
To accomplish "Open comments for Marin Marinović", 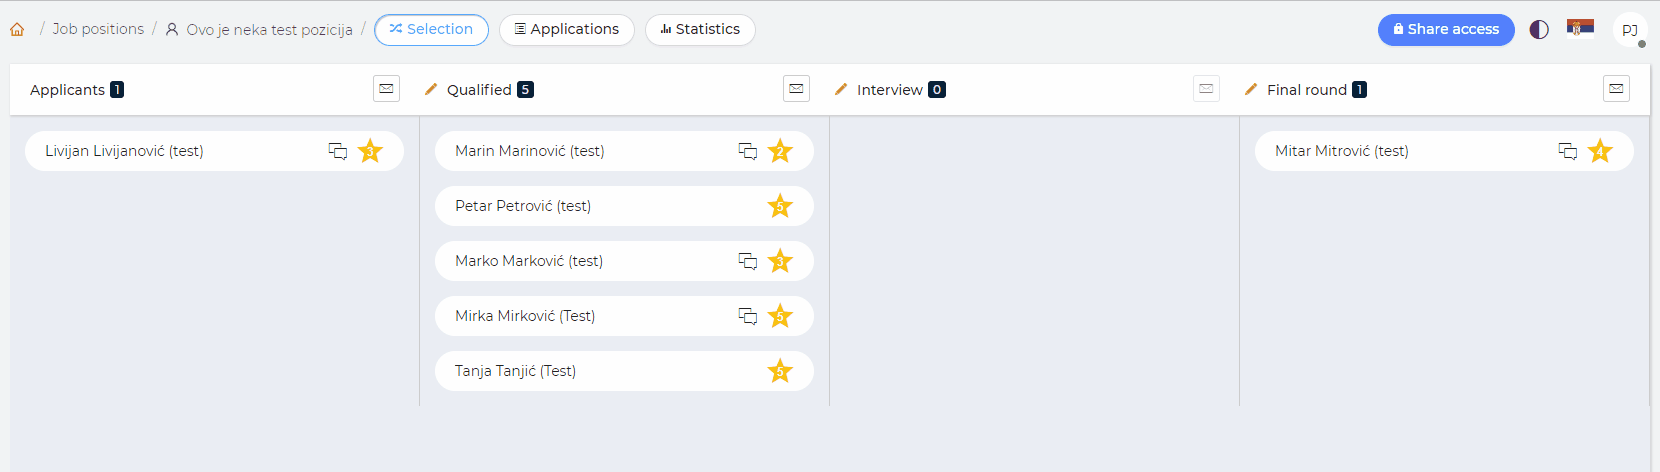I will (x=748, y=151).
